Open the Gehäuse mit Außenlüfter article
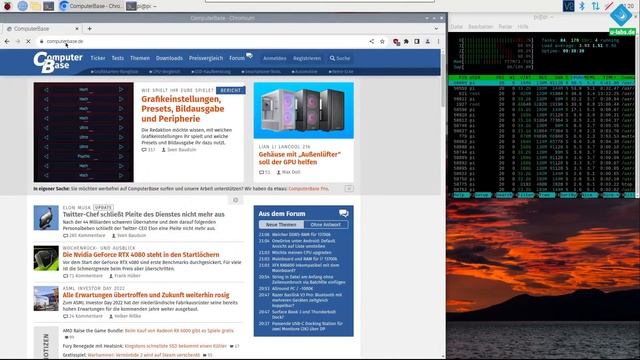This screenshot has width=640, height=360. click(300, 158)
